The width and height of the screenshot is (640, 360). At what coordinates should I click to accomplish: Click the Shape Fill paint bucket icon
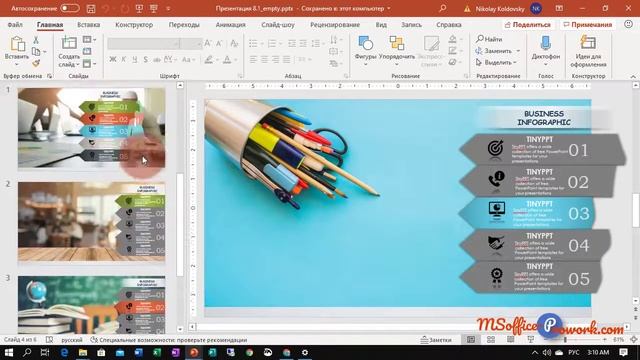point(452,39)
